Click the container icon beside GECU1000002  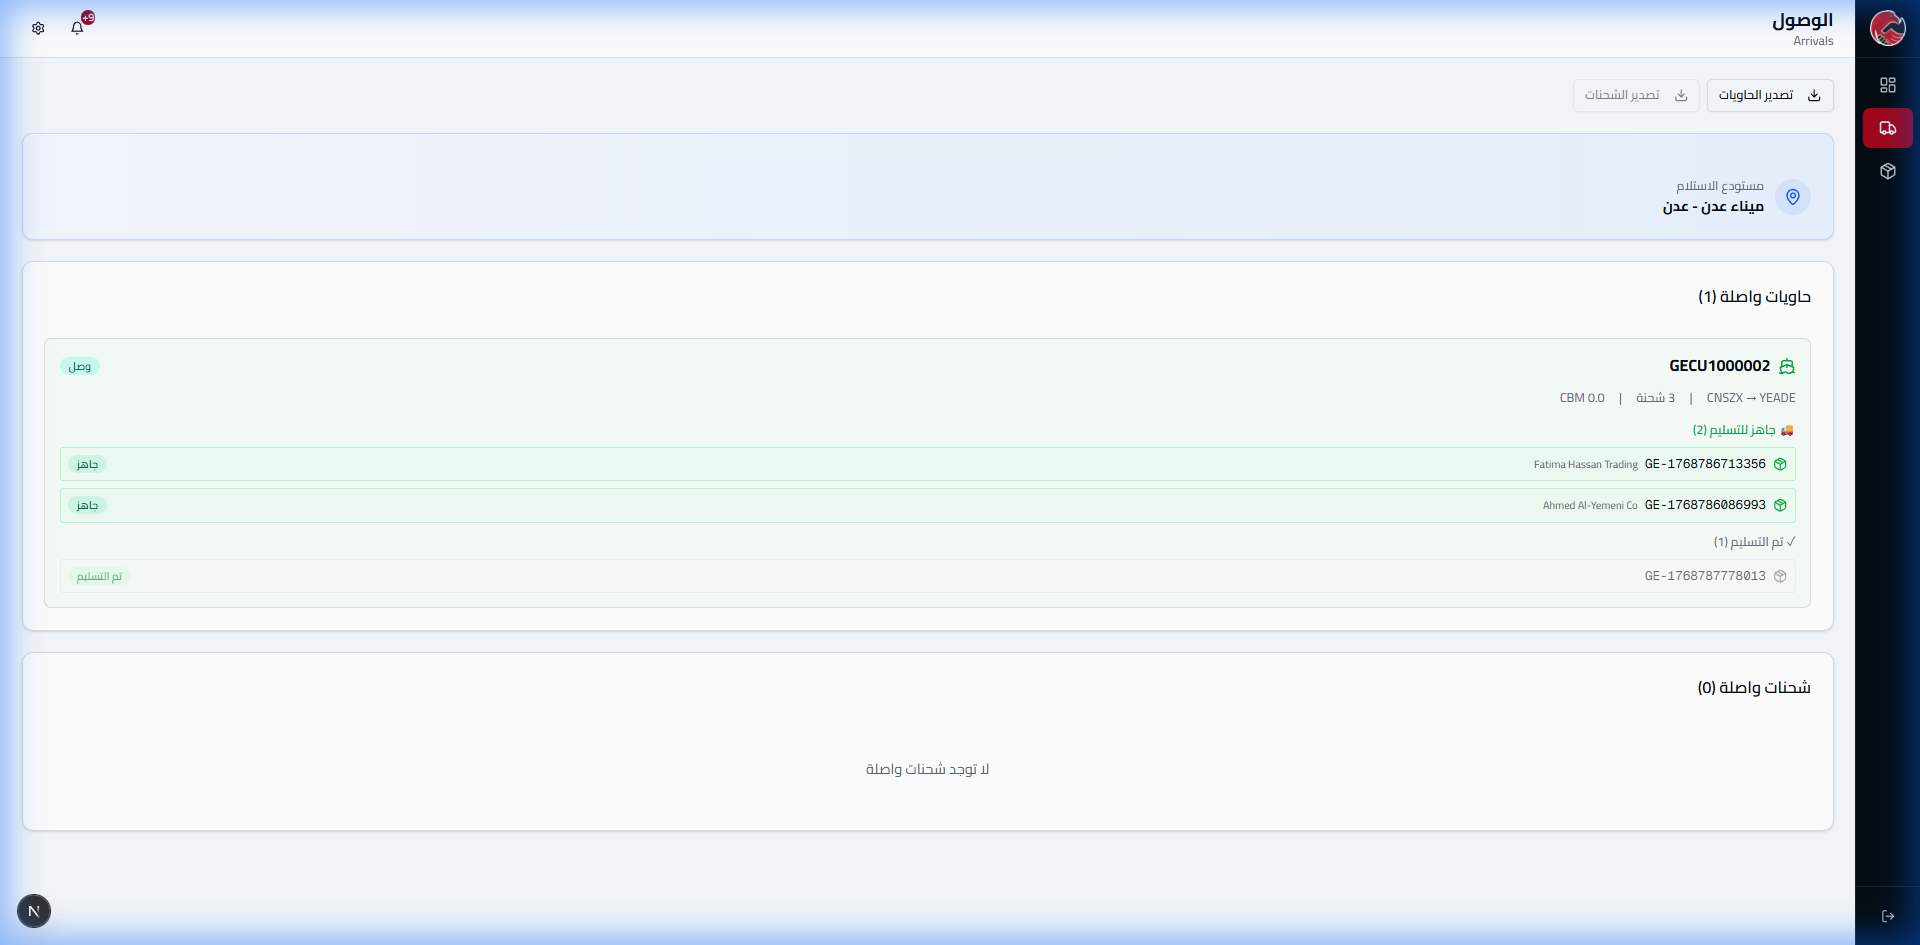[1787, 367]
